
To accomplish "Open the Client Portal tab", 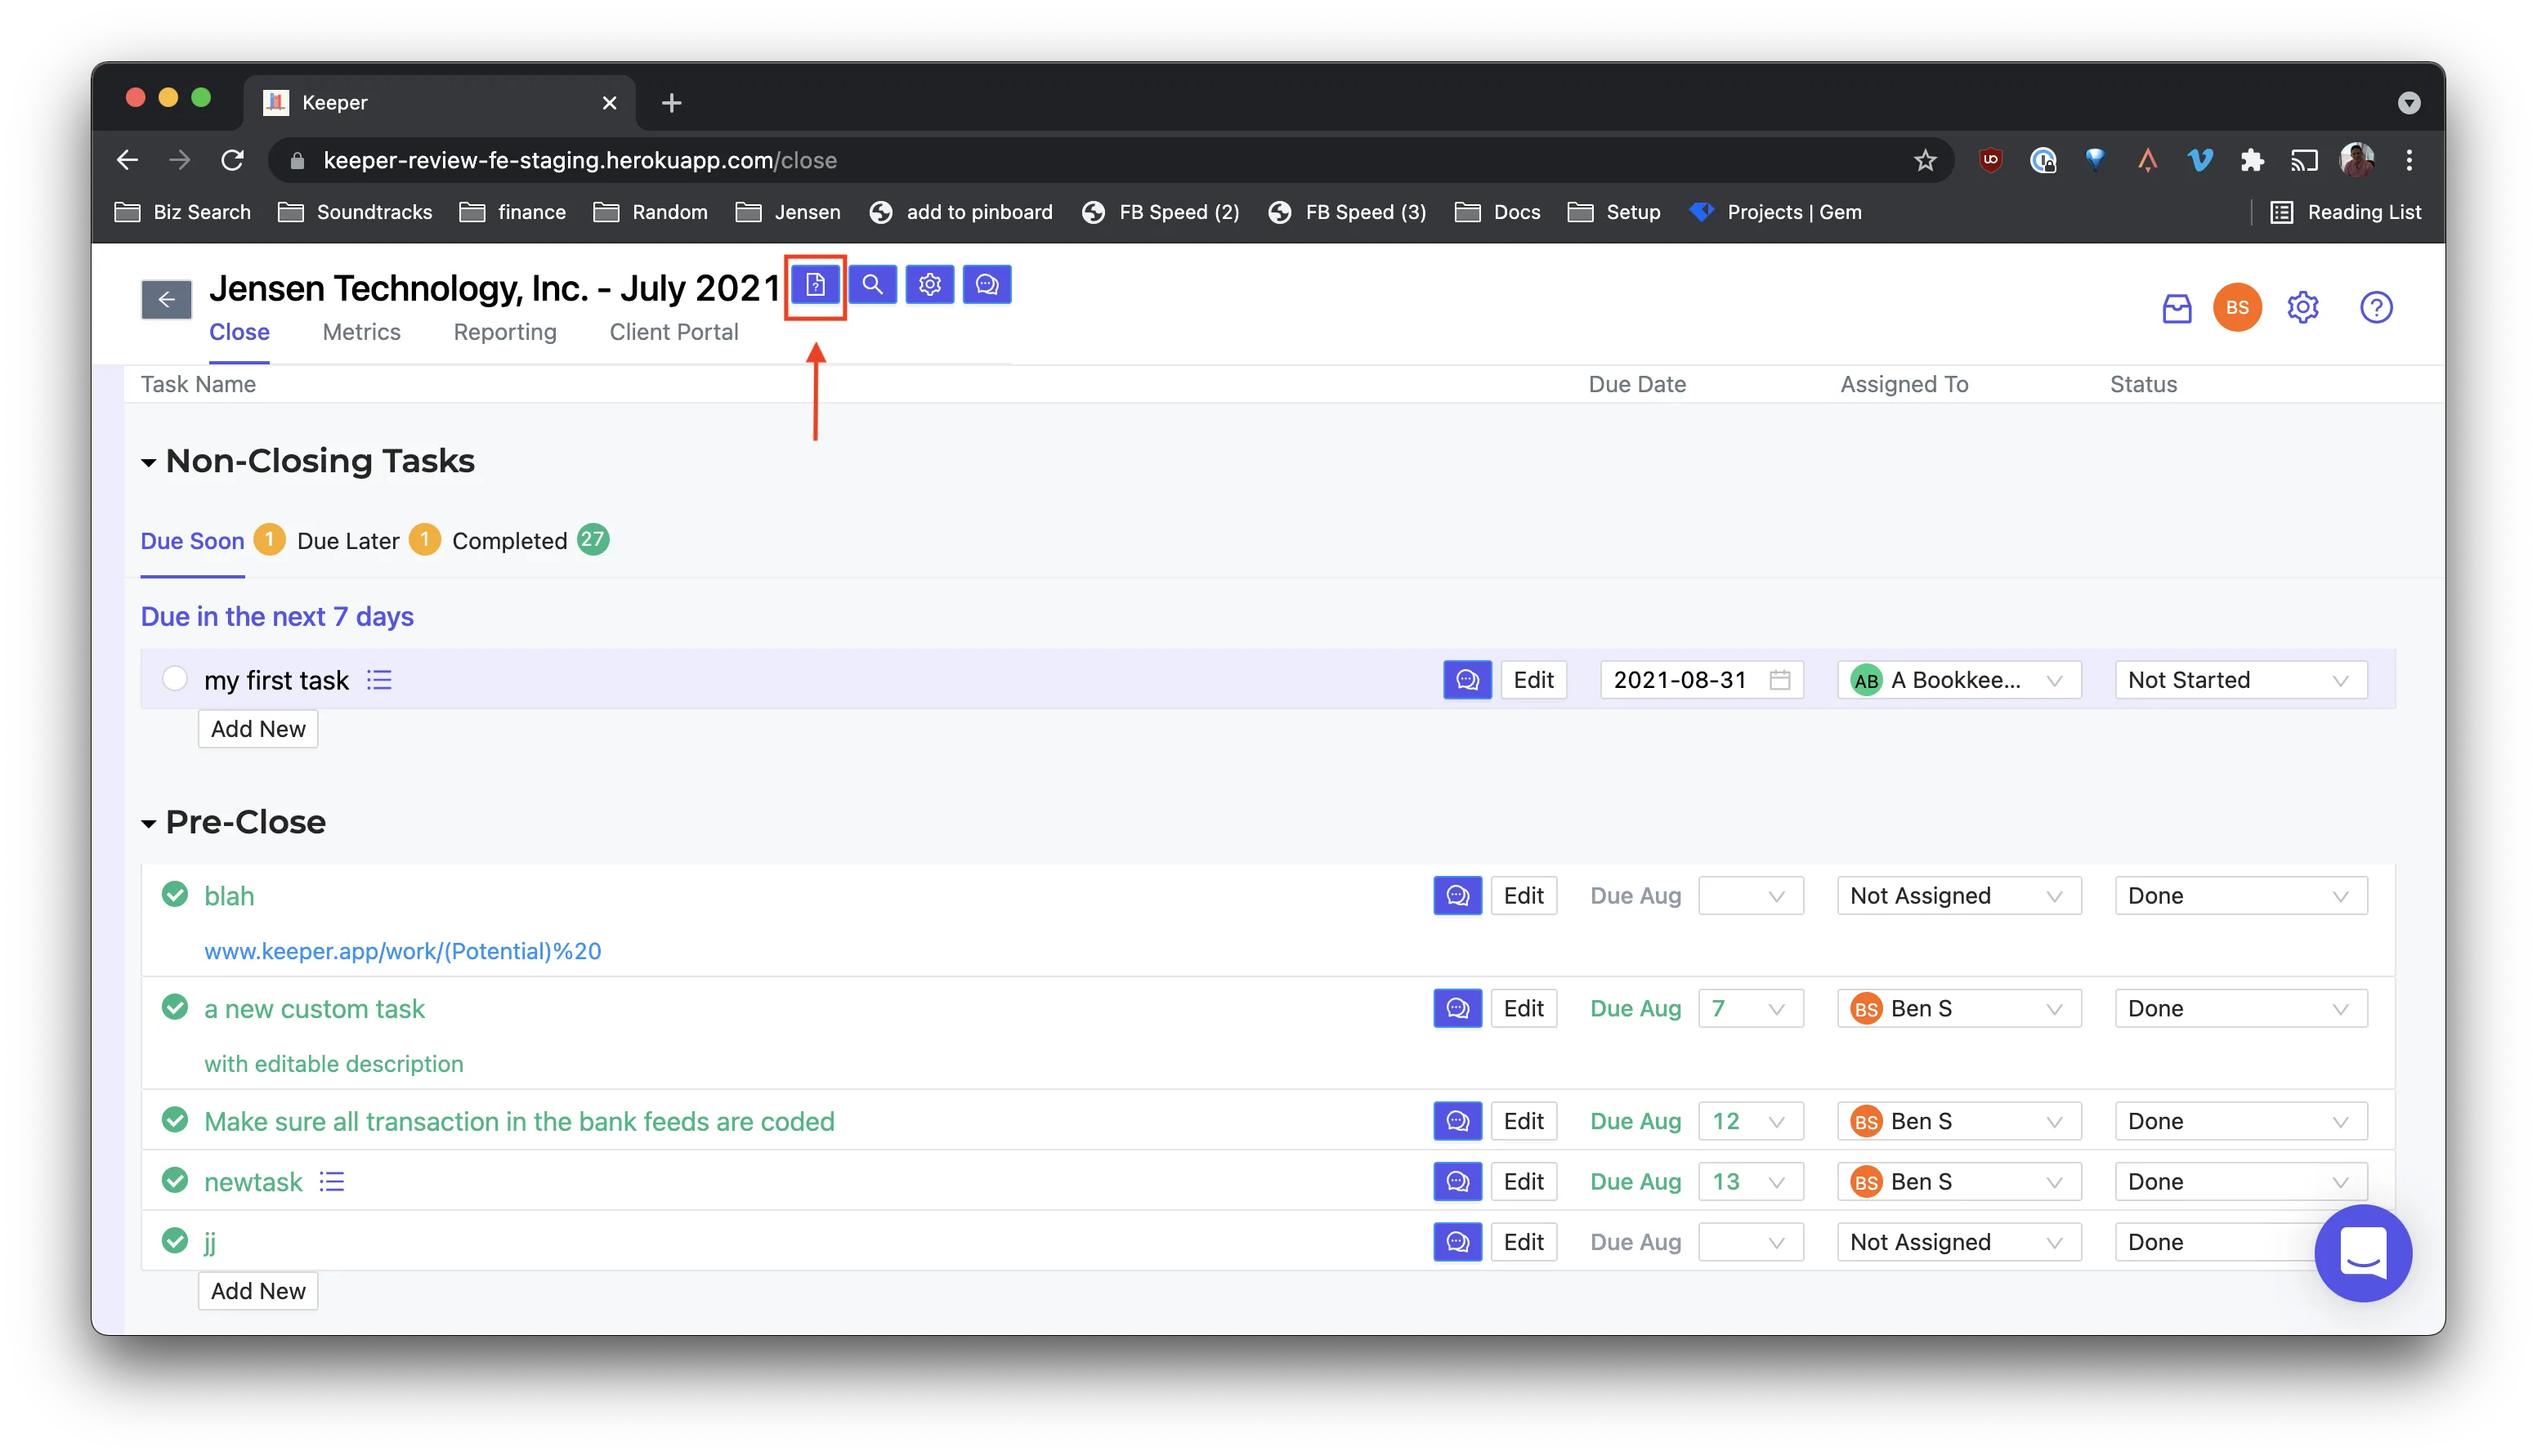I will (x=674, y=332).
